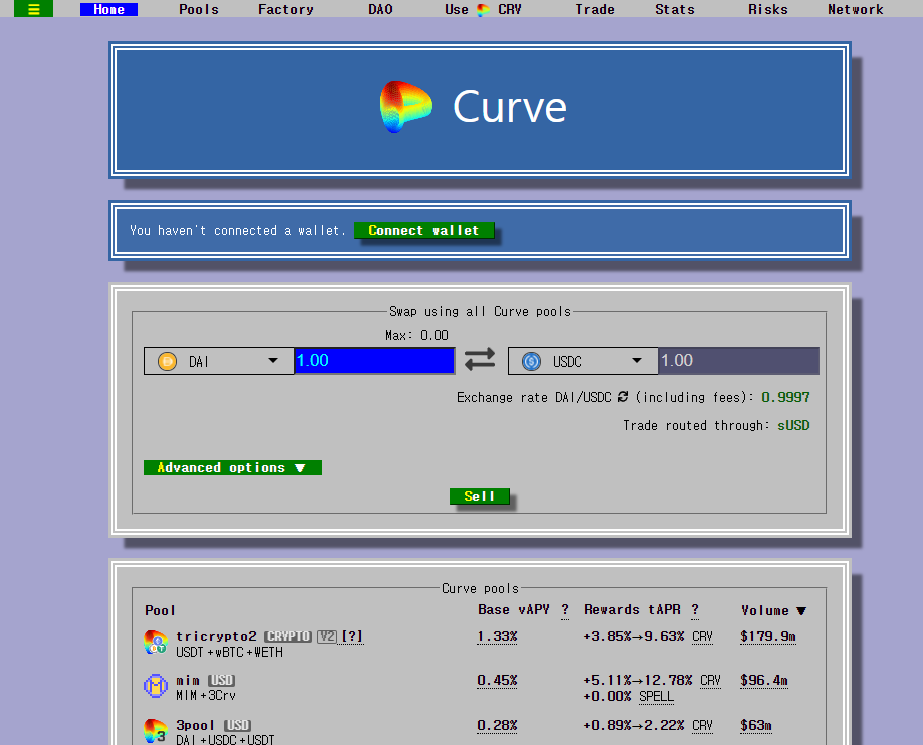Click the USDC output amount field

tap(739, 361)
